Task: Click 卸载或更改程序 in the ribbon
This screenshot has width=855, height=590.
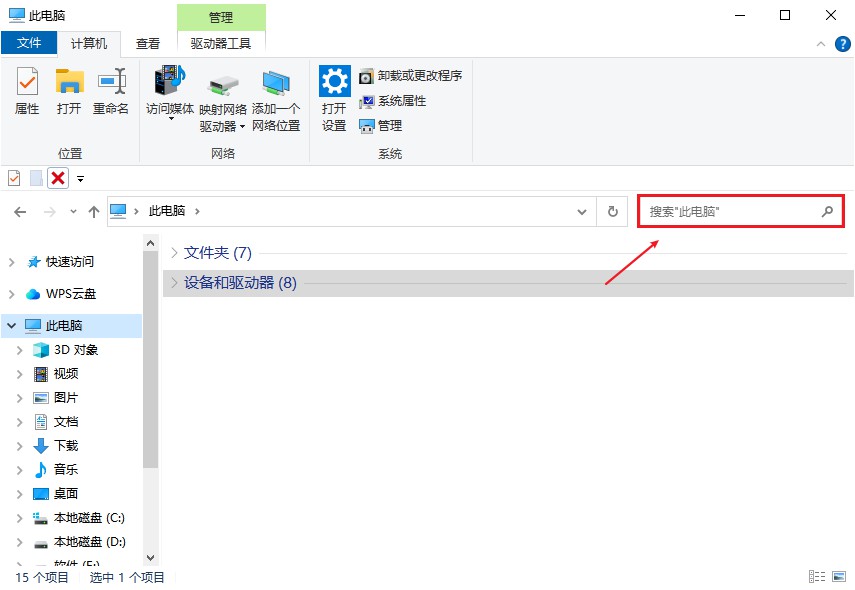Action: click(x=411, y=76)
